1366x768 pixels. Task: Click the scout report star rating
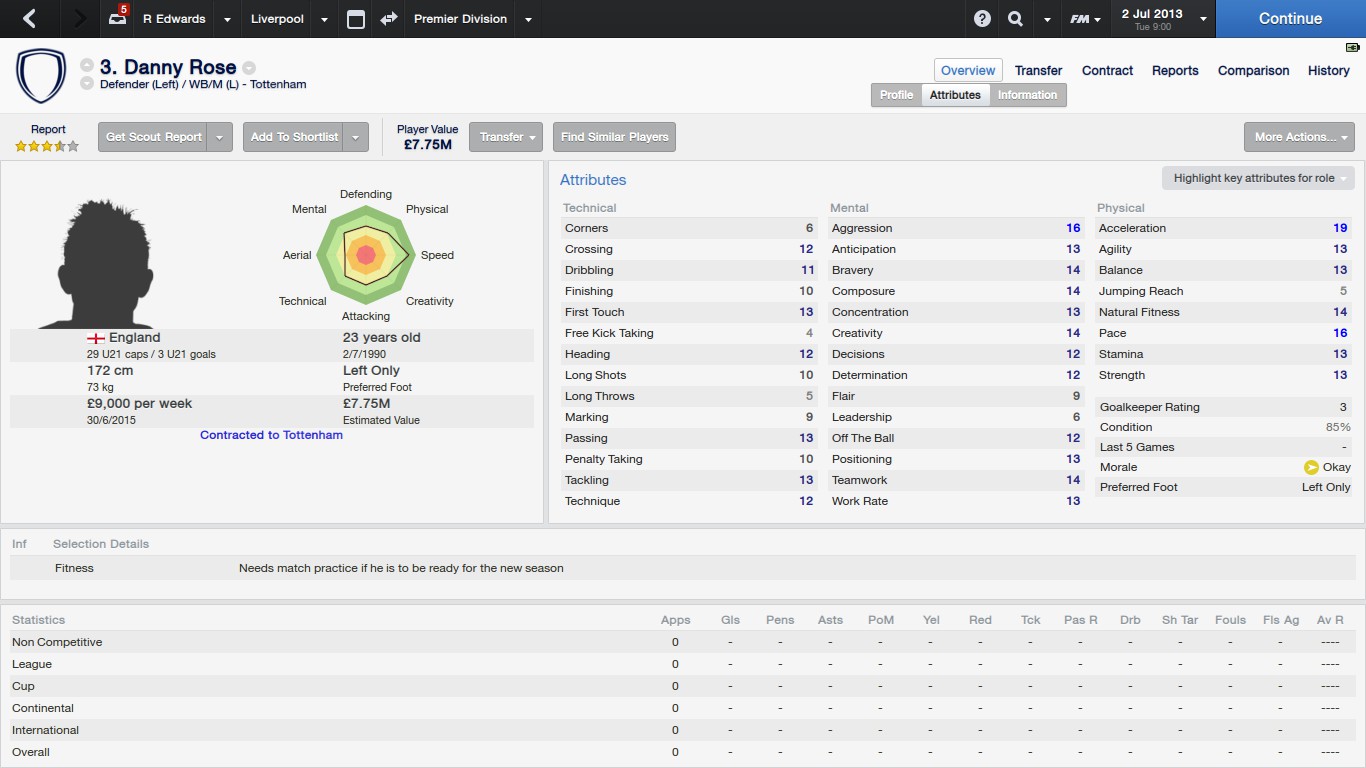pyautogui.click(x=47, y=146)
